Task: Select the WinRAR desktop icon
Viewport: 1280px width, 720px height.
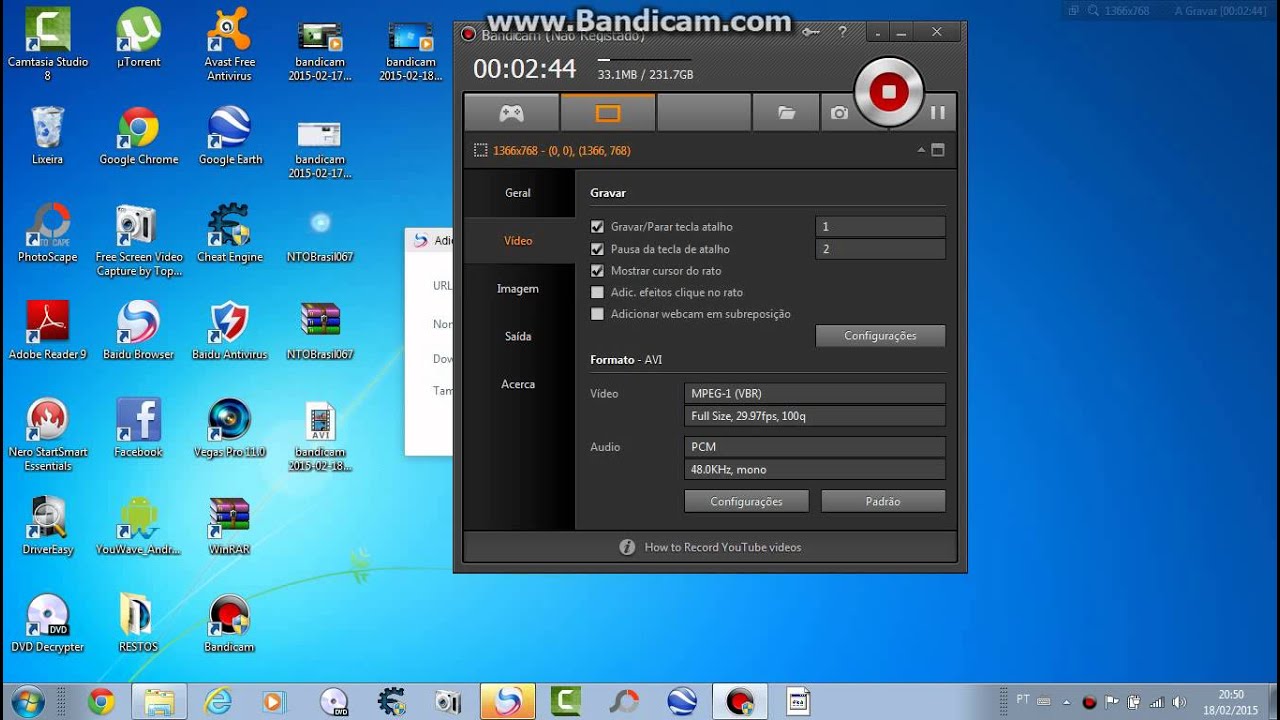Action: pyautogui.click(x=229, y=526)
